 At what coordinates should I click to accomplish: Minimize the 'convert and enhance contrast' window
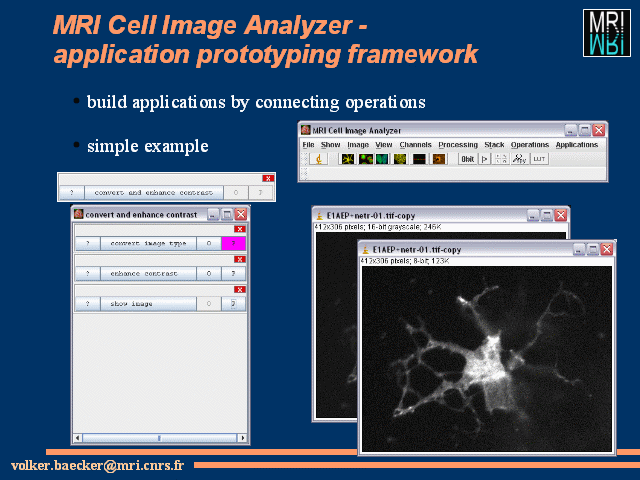pyautogui.click(x=213, y=214)
